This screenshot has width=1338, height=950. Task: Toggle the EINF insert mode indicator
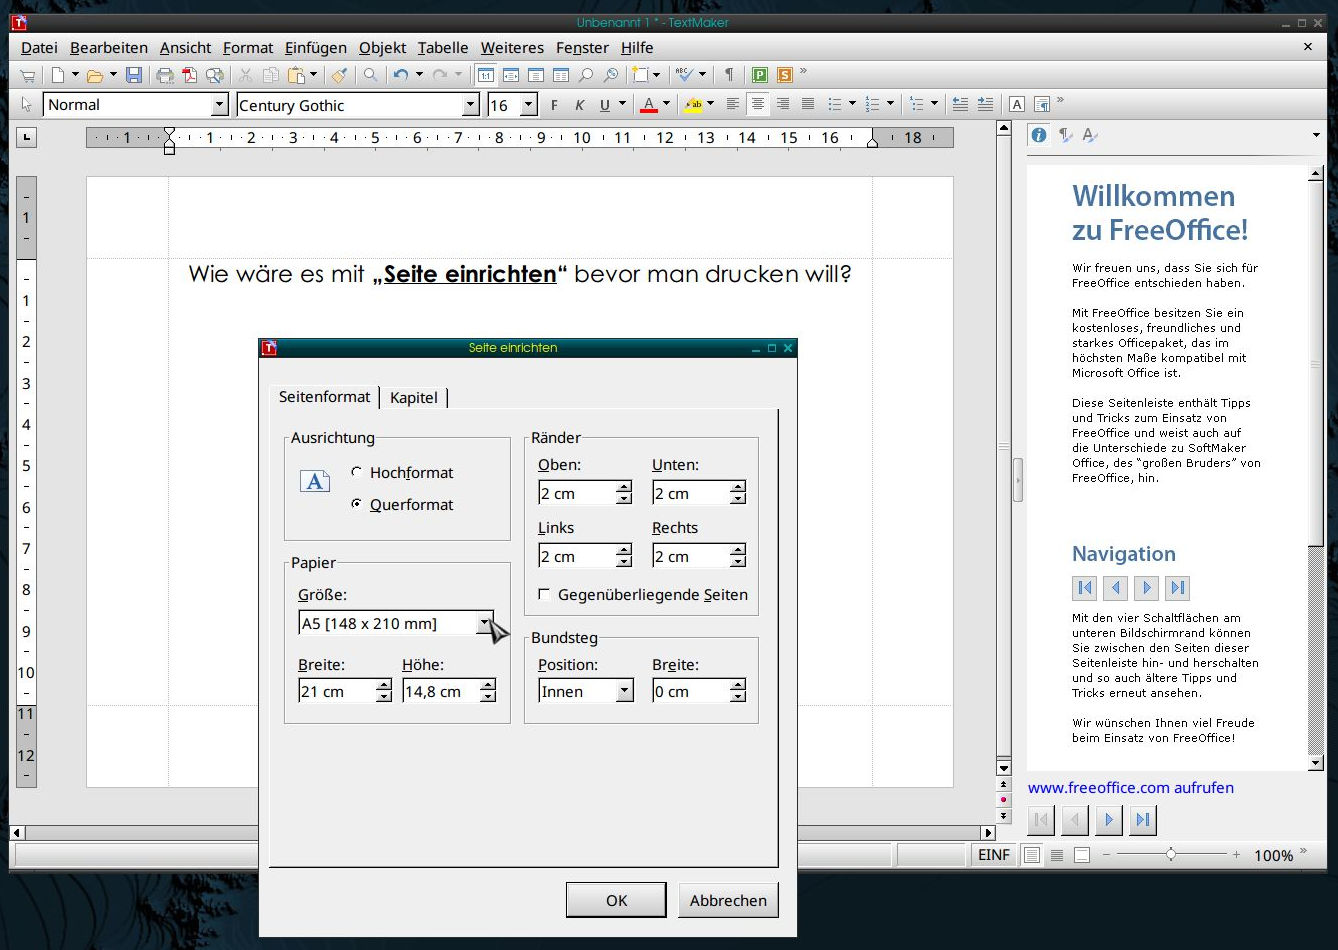[994, 855]
